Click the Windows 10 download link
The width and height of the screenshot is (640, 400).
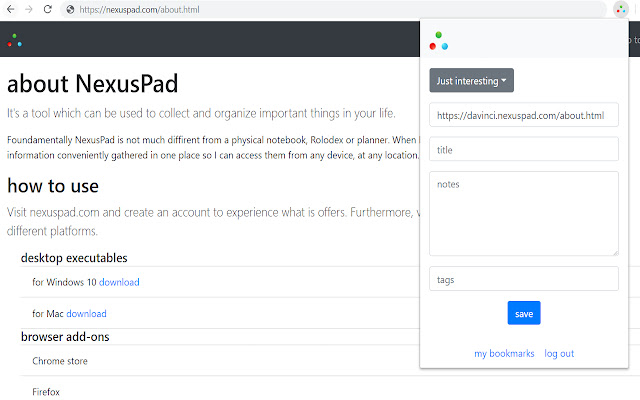click(119, 282)
